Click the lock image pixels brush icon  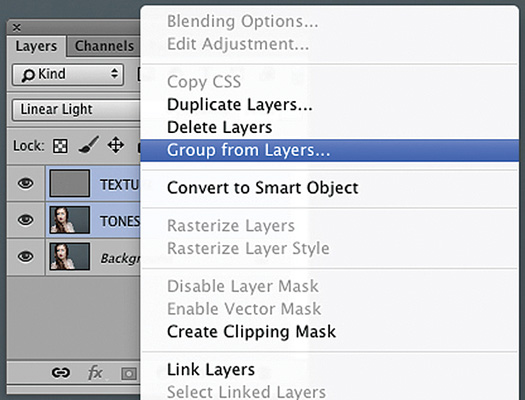(89, 145)
